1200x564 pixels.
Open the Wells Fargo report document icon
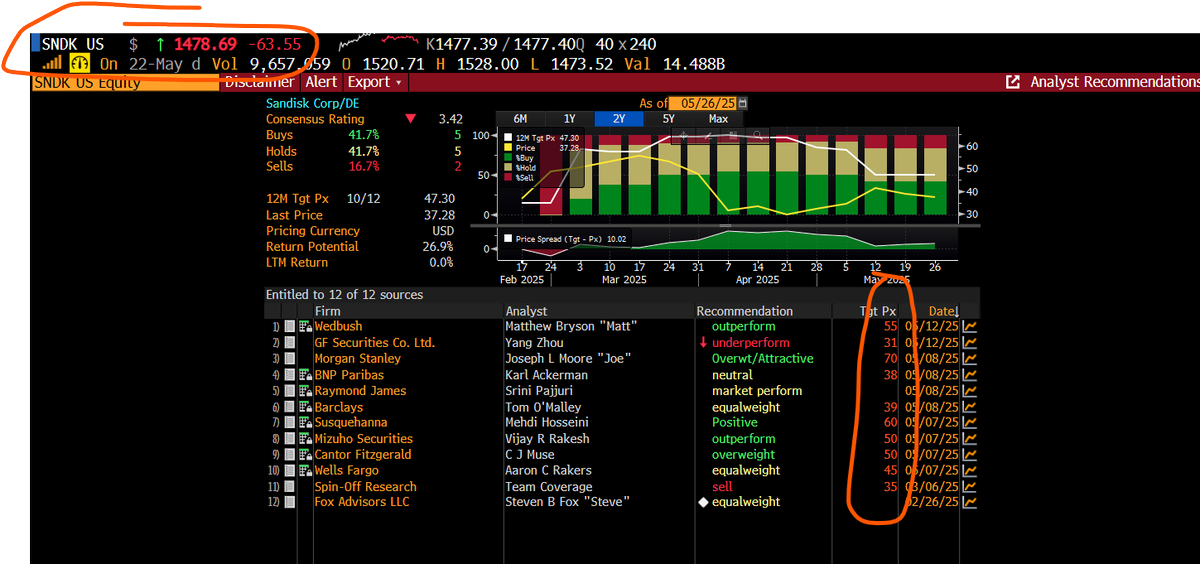305,471
